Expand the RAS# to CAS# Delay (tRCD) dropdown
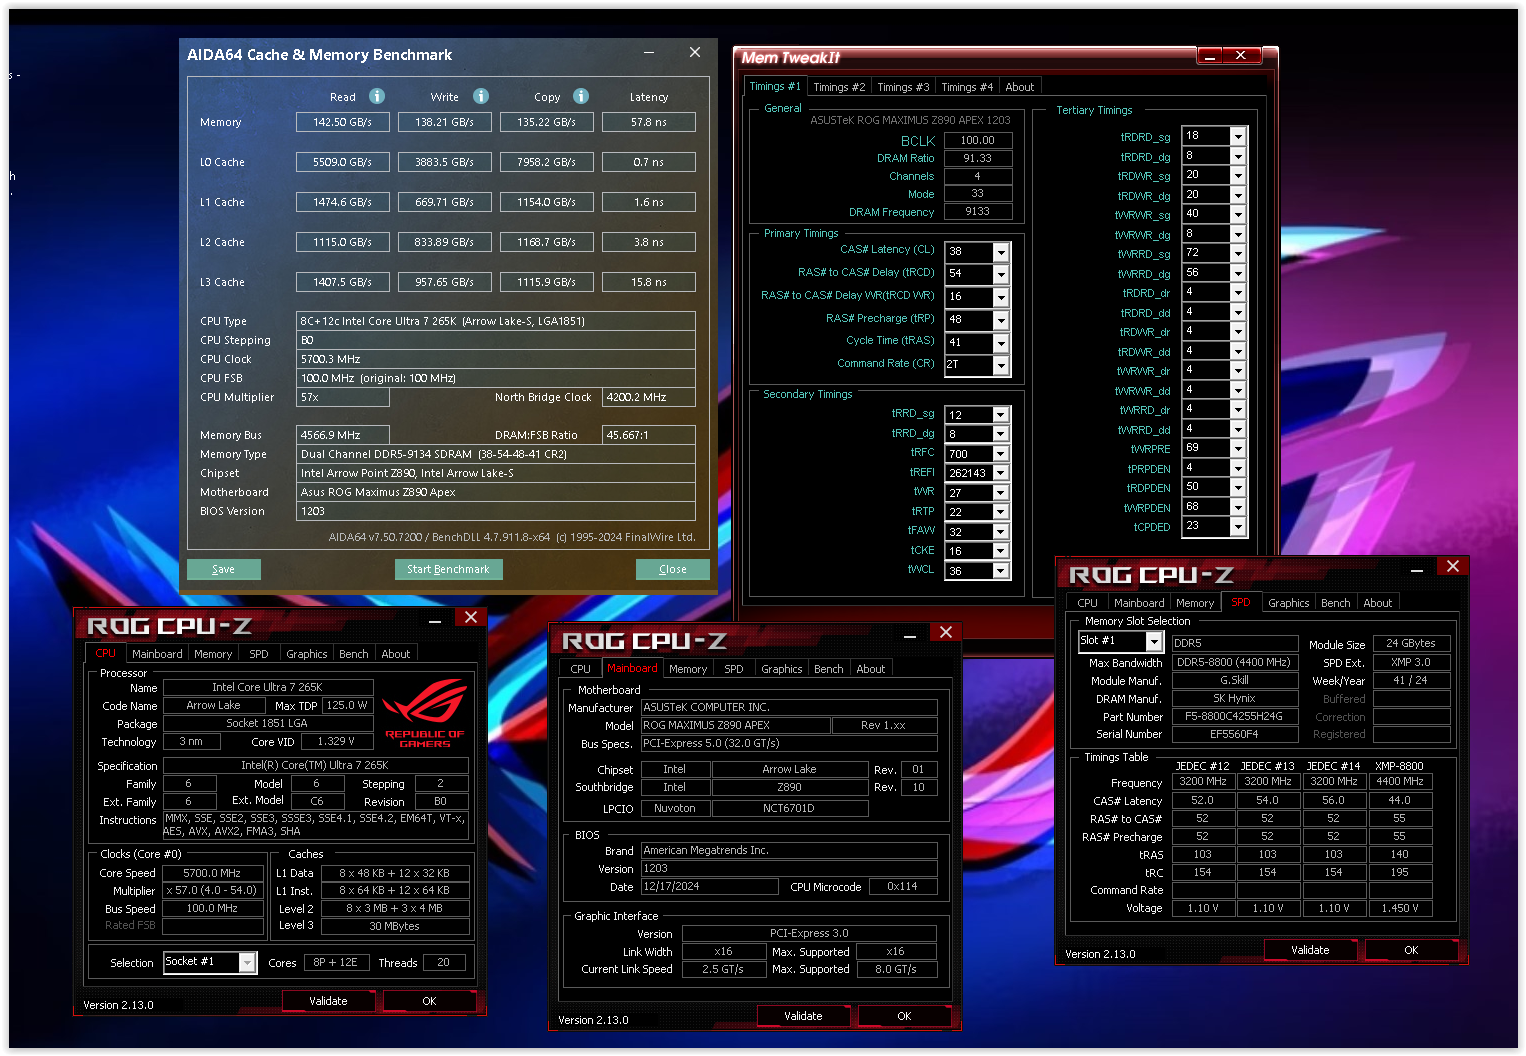1526x1056 pixels. [1000, 274]
